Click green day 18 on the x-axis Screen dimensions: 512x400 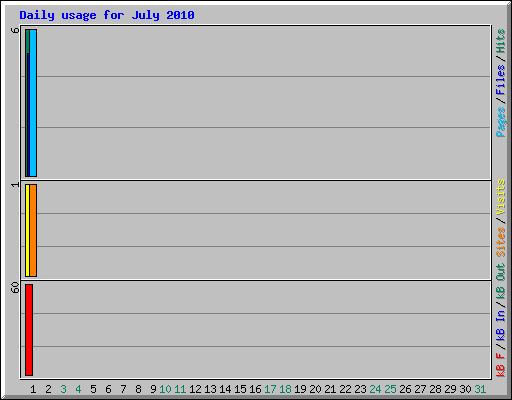[x=285, y=389]
